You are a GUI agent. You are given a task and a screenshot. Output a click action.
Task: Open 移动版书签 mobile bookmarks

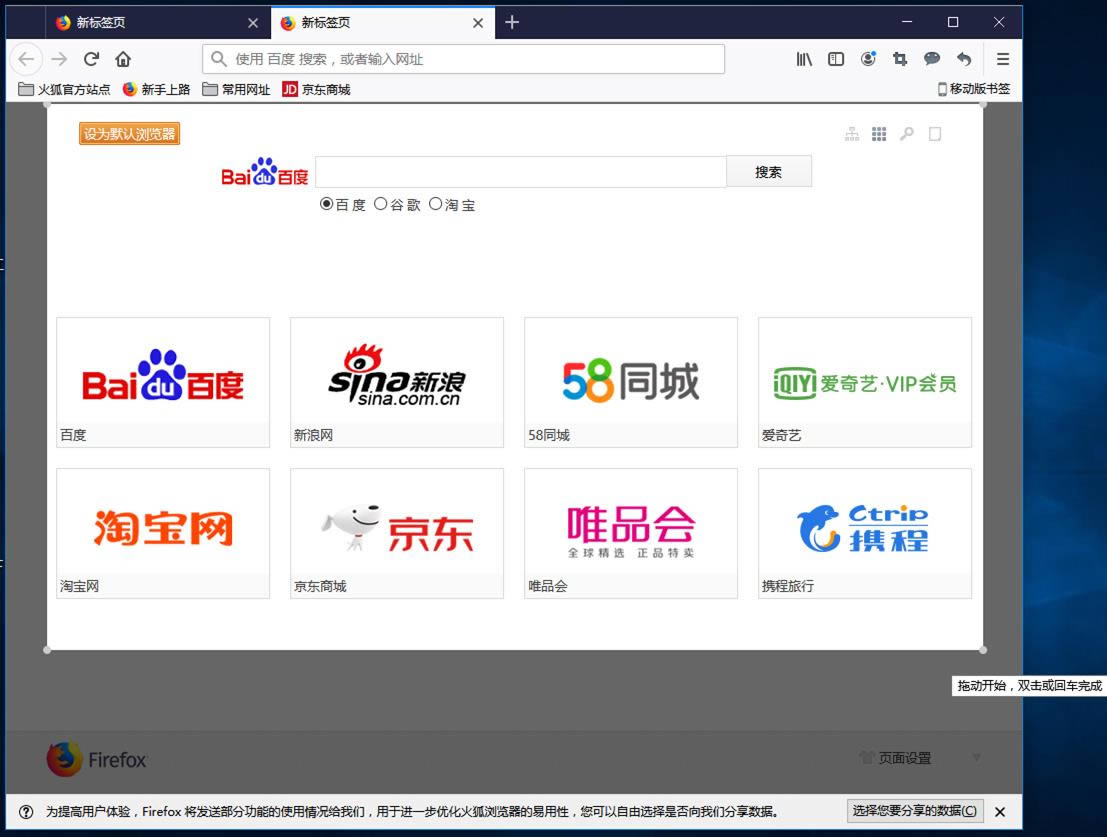coord(974,89)
